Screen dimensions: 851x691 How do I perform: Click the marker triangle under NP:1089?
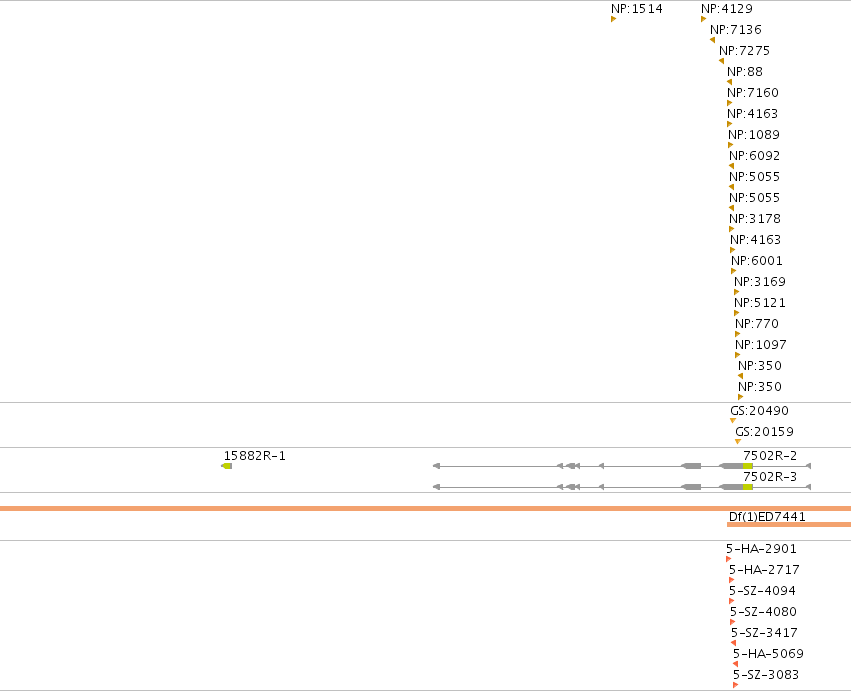[731, 145]
